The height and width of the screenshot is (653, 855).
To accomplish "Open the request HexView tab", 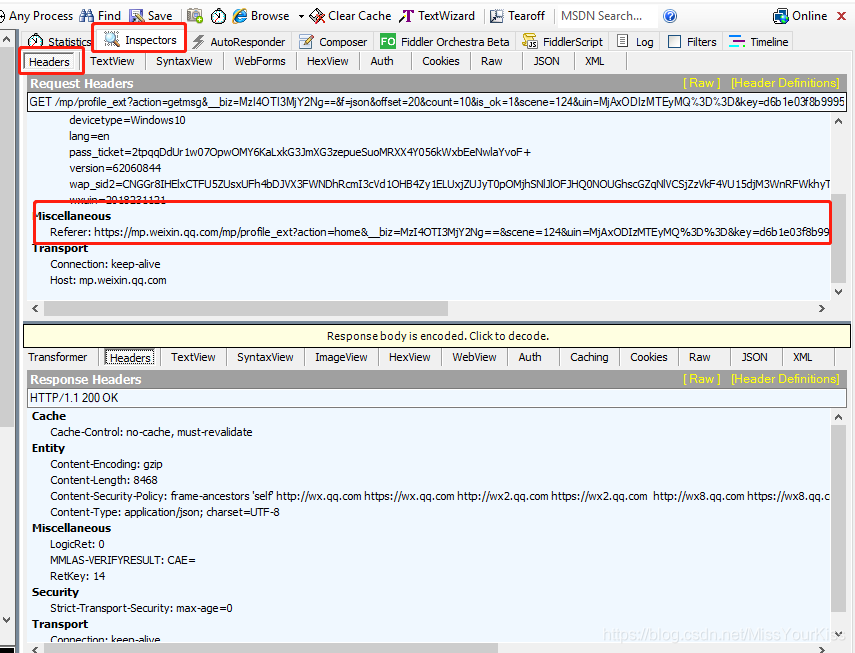I will [328, 61].
